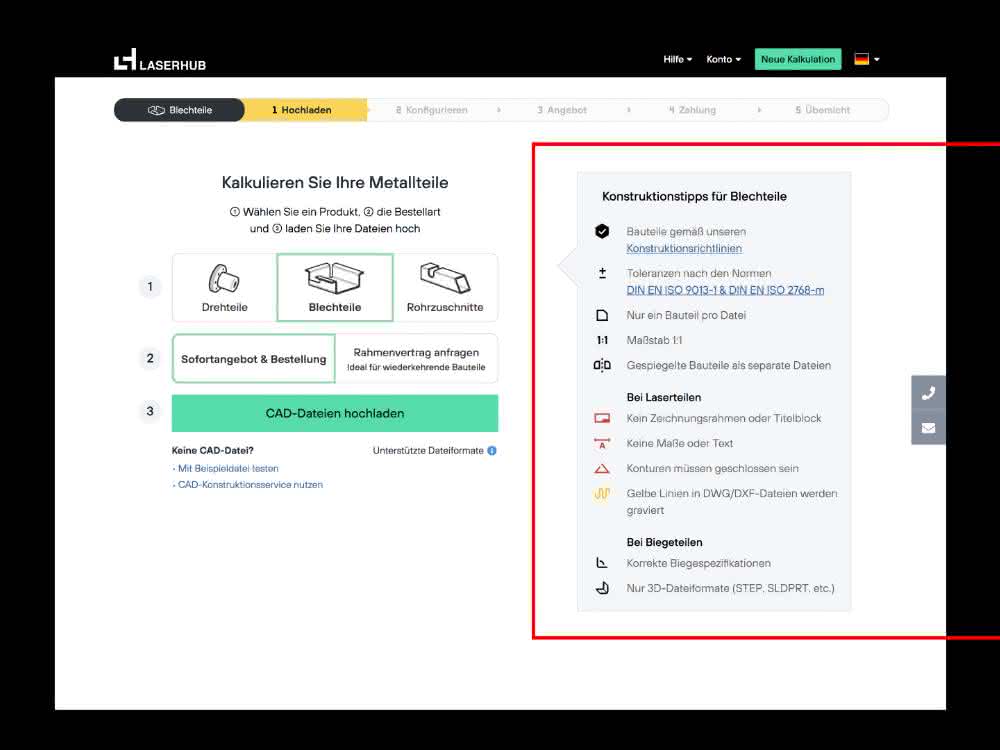The image size is (1000, 750).
Task: Click the Blechteile sheet metal illustration
Action: coord(335,279)
